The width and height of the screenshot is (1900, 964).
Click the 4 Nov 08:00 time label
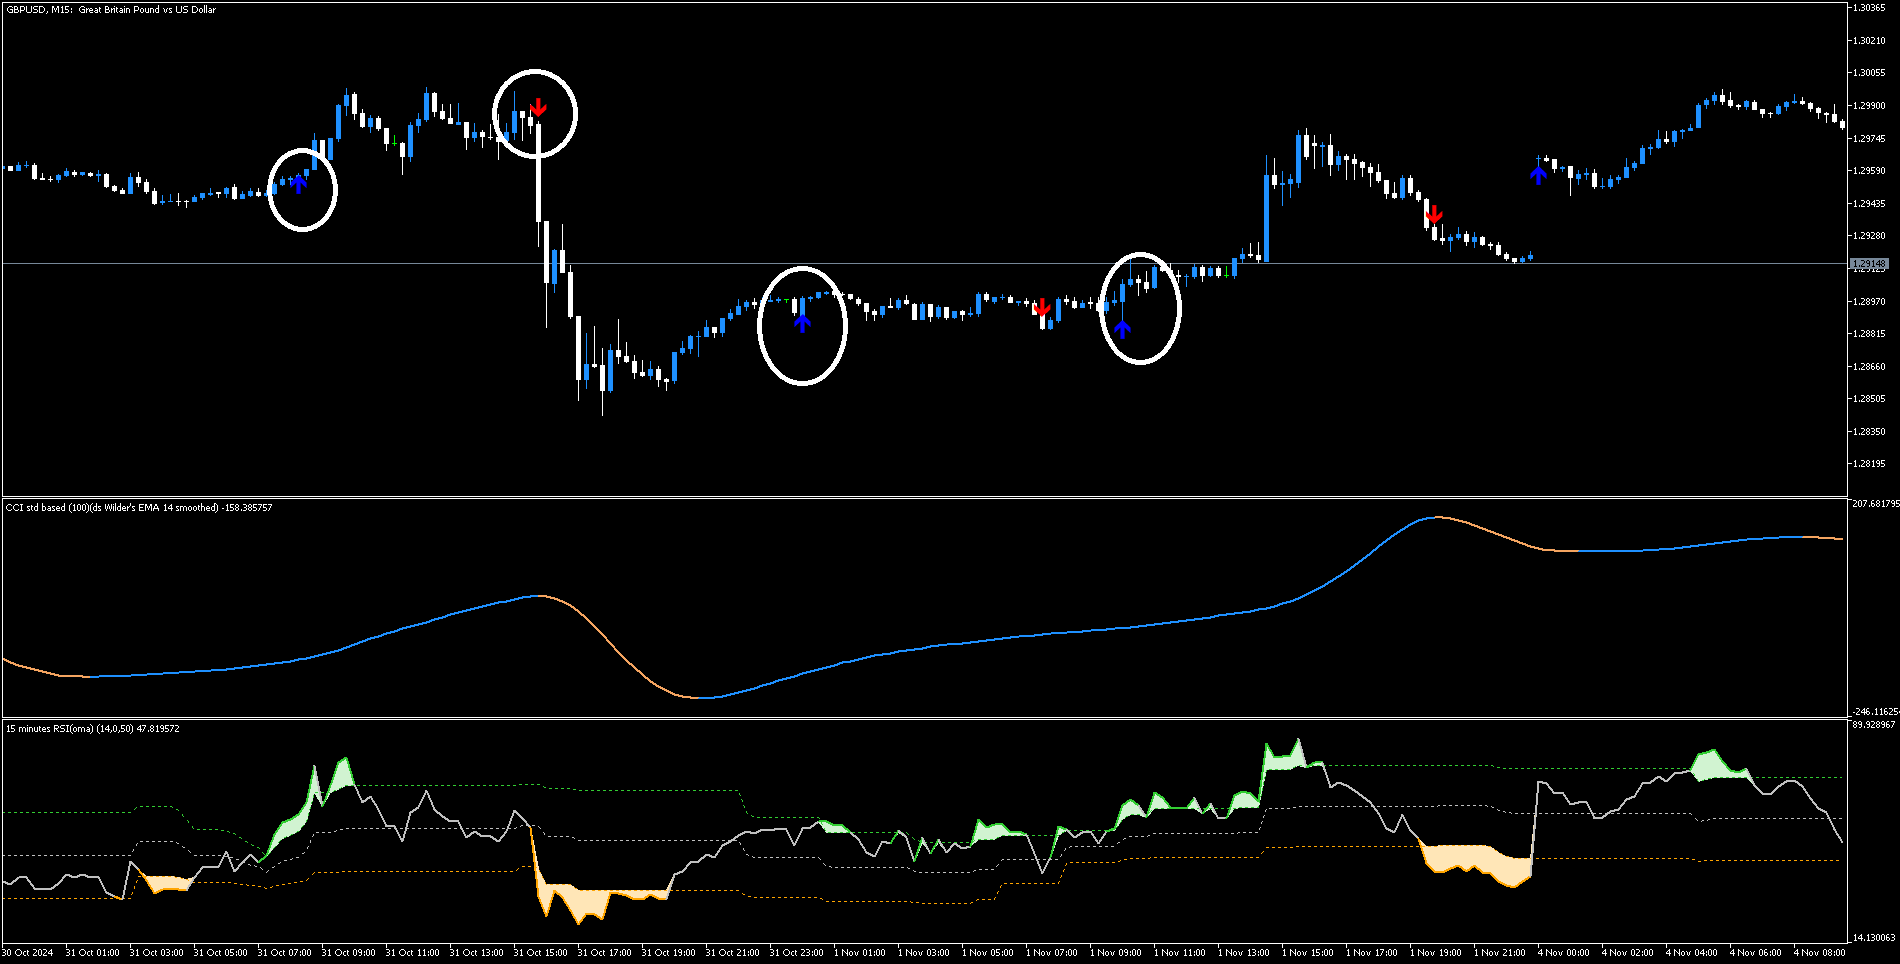[1819, 953]
